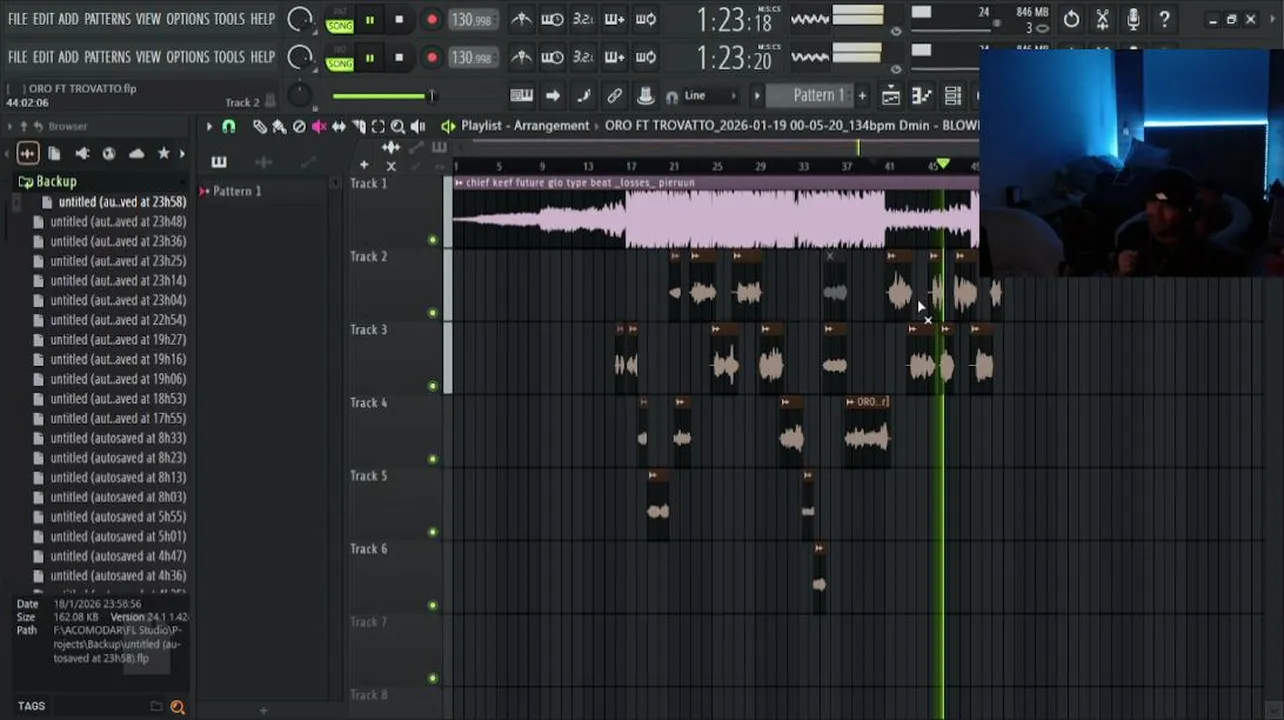Open HELP in the upper menu bar
Viewport: 1284px width, 720px height.
(263, 19)
